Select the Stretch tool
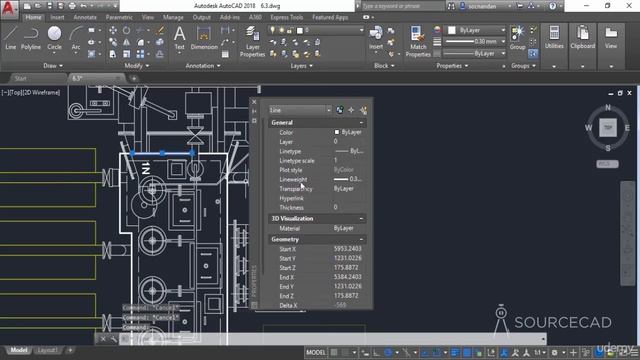 pyautogui.click(x=113, y=54)
